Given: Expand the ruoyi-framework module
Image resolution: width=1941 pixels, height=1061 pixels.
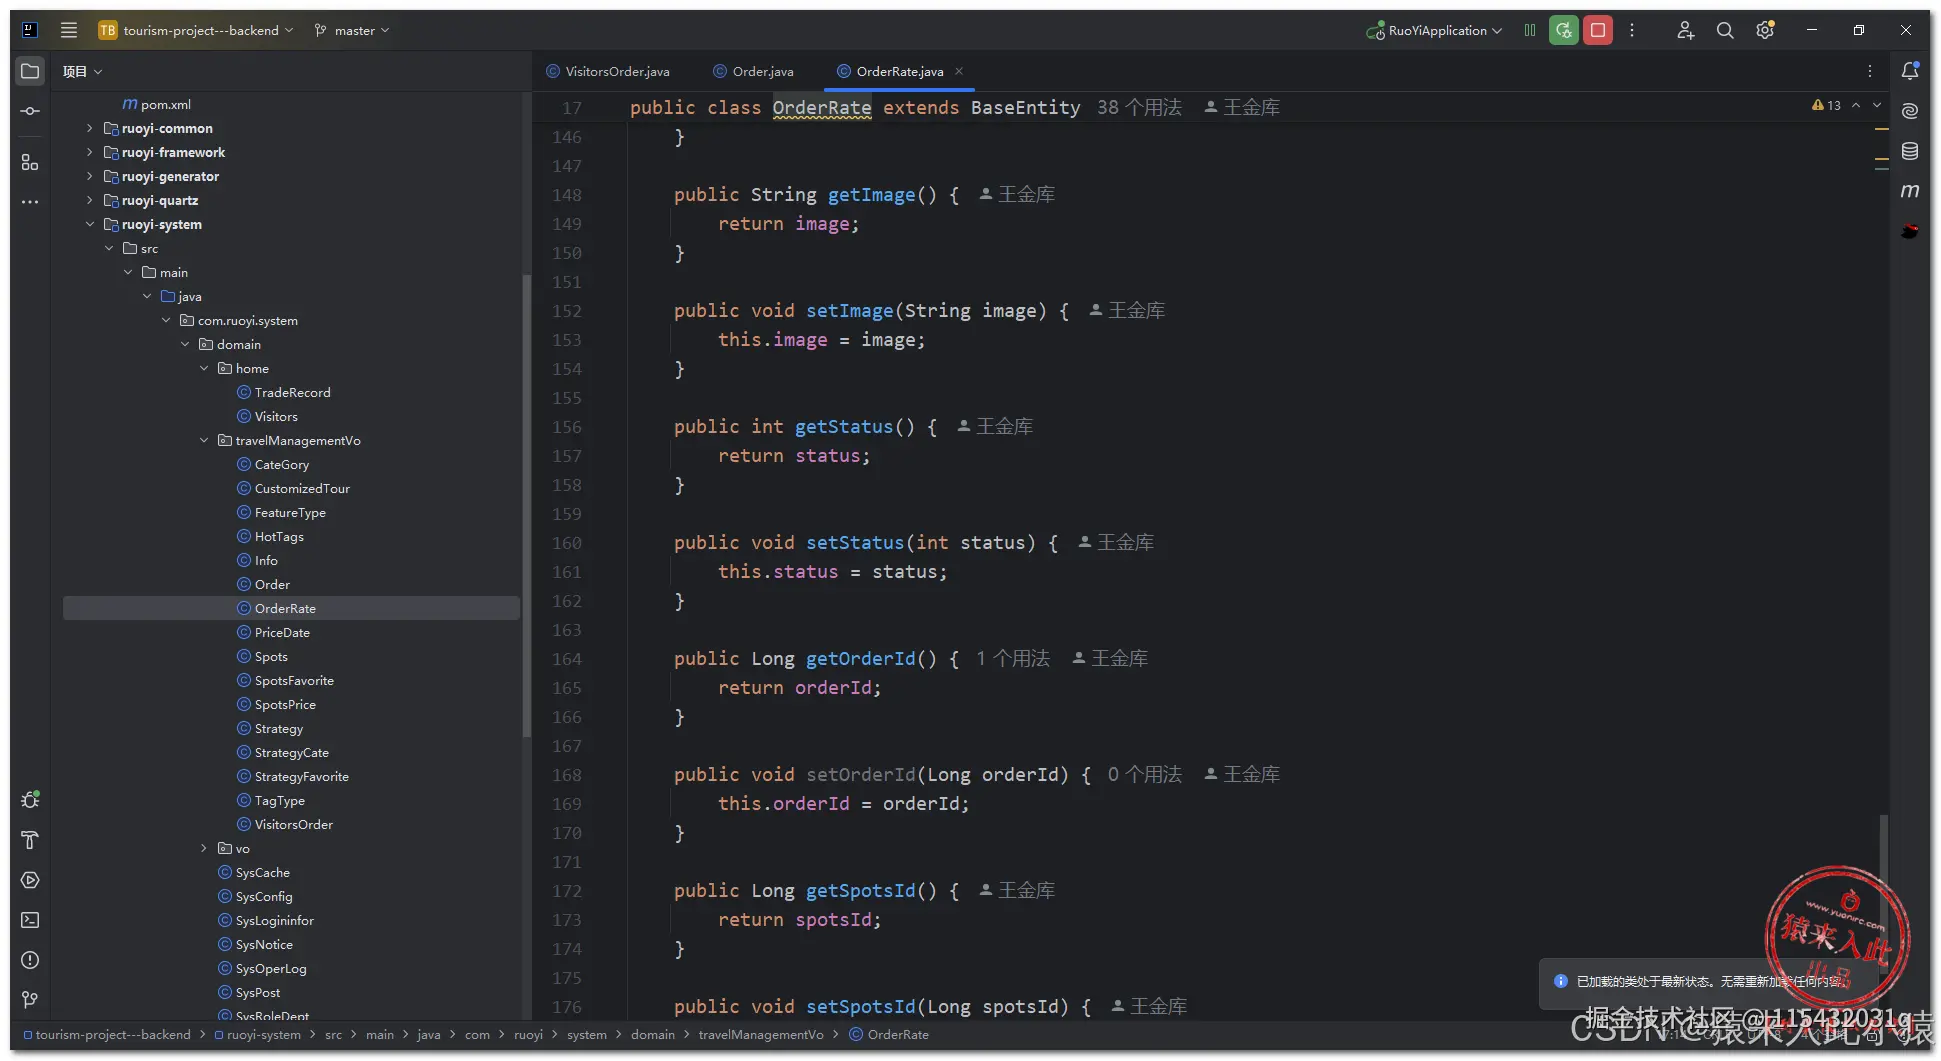Looking at the screenshot, I should 90,152.
